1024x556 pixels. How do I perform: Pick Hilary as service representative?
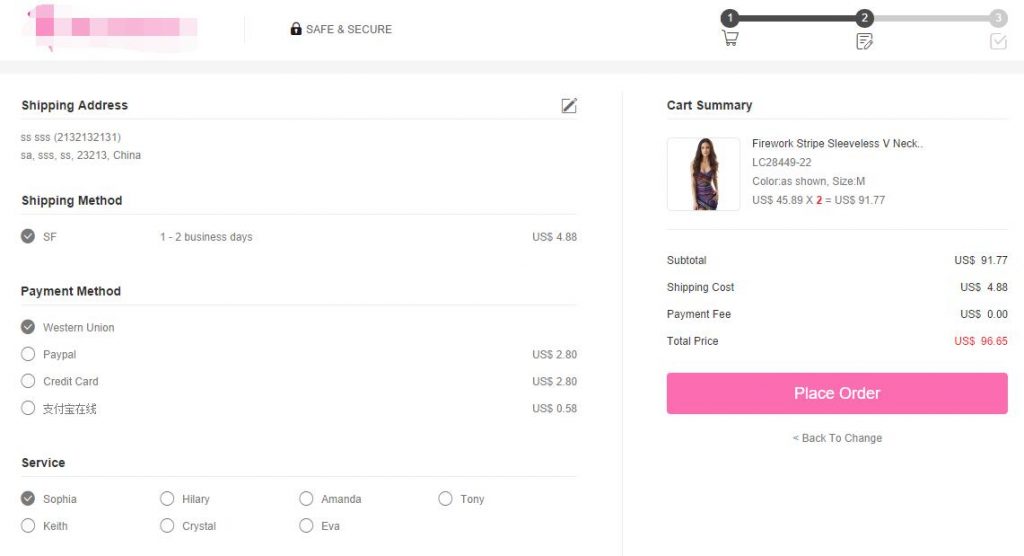(167, 499)
